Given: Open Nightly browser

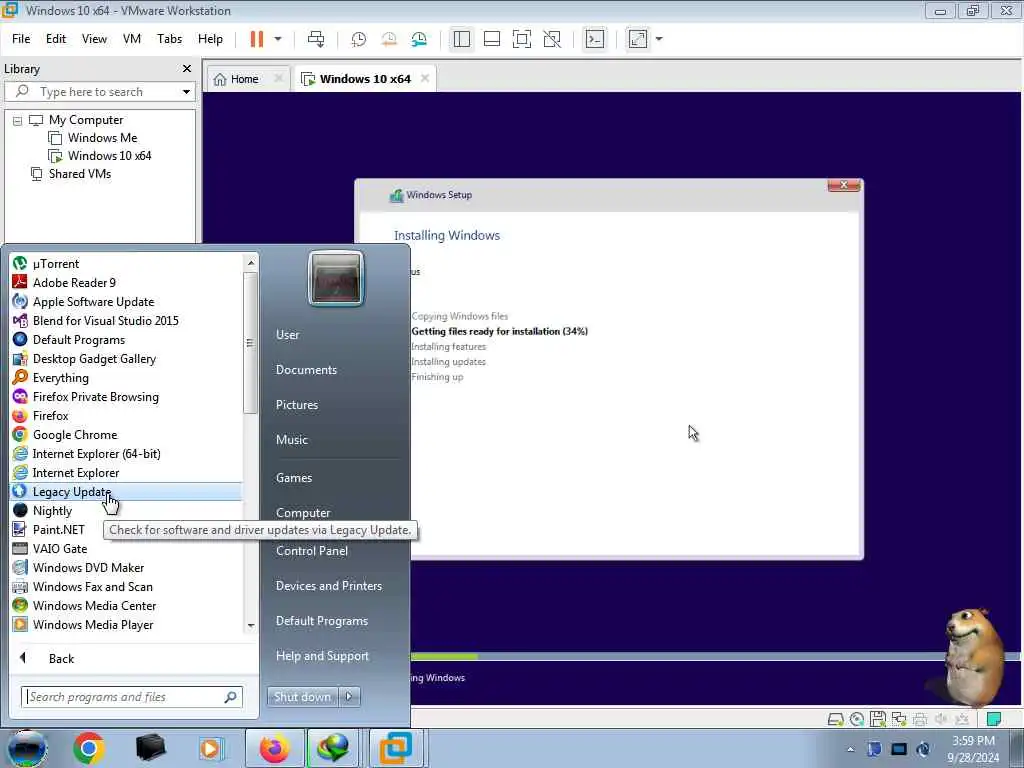Looking at the screenshot, I should click(x=125, y=511).
